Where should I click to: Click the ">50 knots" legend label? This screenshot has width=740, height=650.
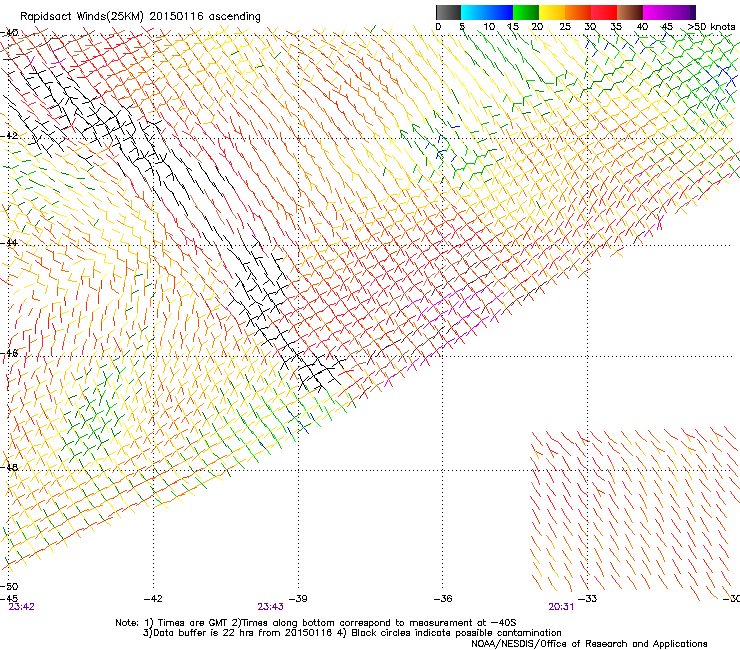[x=711, y=27]
